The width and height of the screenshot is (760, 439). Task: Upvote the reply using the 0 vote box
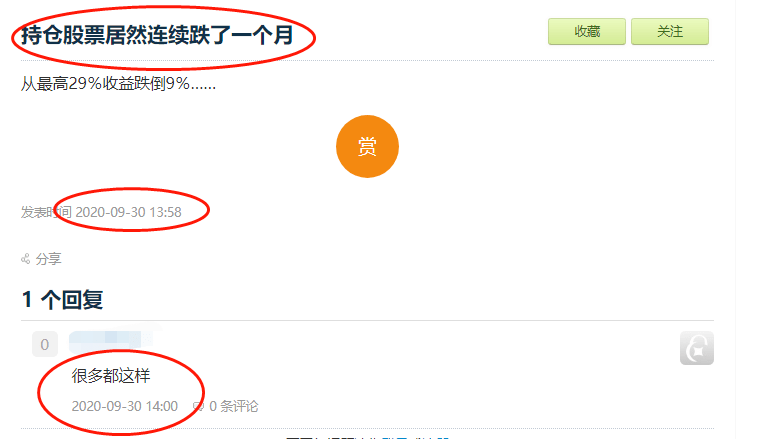pyautogui.click(x=45, y=345)
